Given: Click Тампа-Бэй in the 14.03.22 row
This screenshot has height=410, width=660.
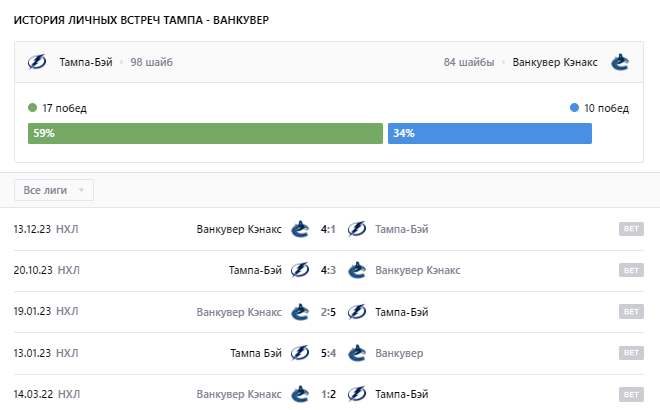Looking at the screenshot, I should pos(402,394).
